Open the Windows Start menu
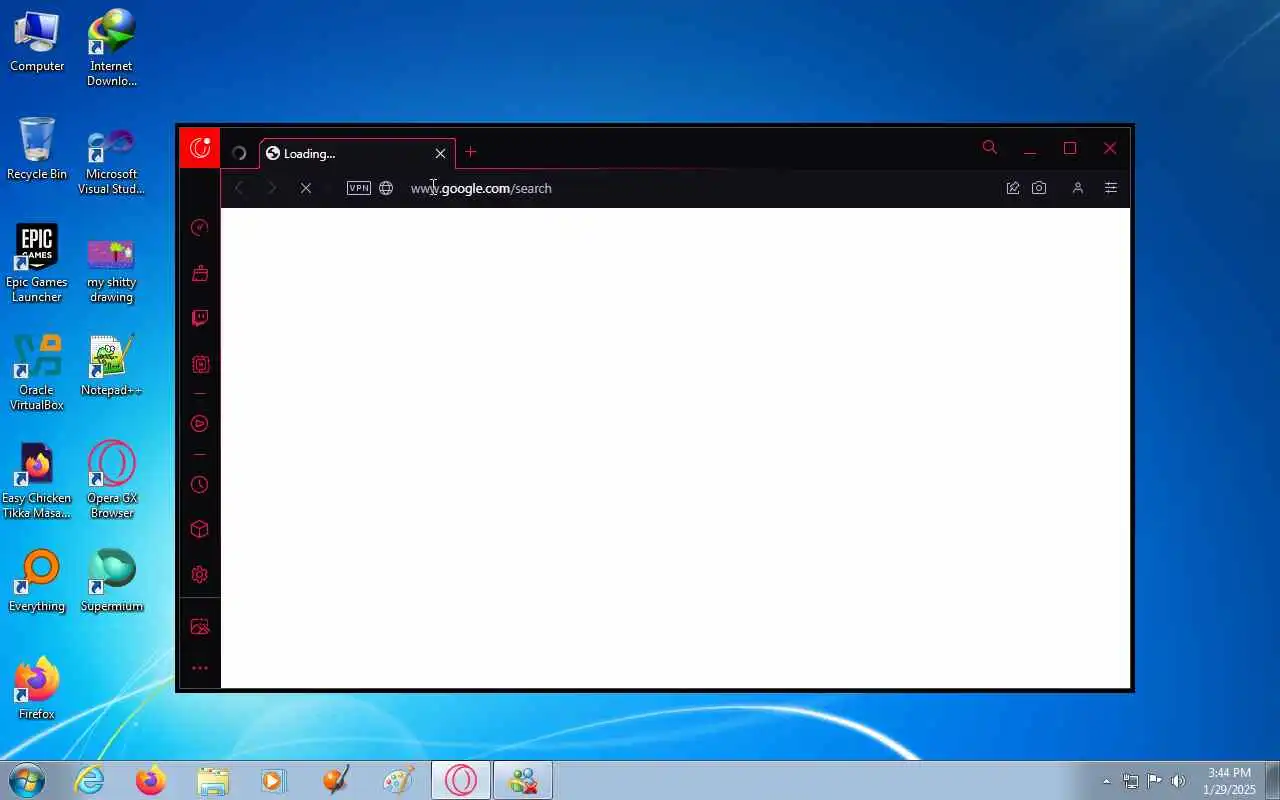The image size is (1280, 800). 26,780
